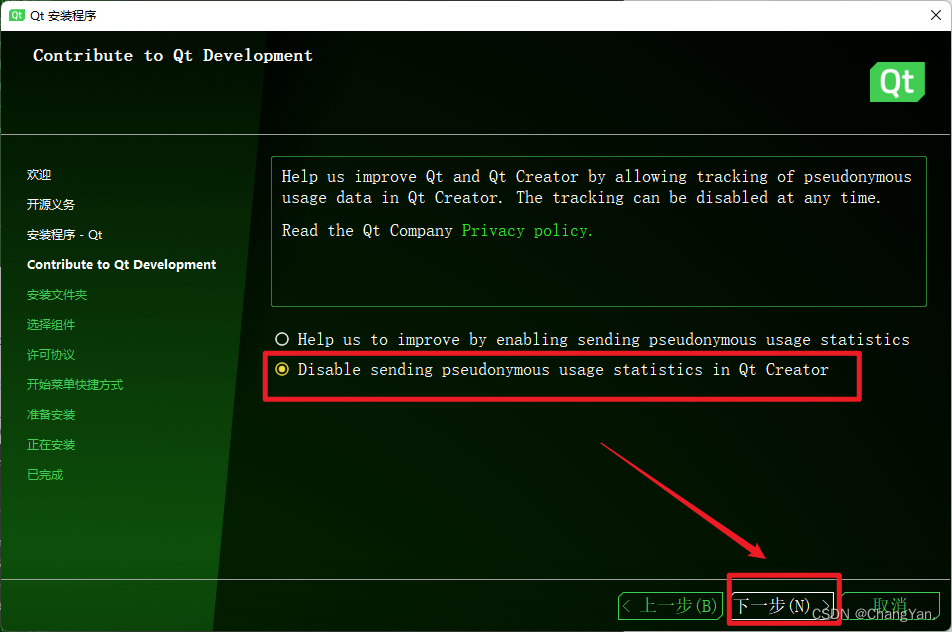Select the 准备安装 step in the sidebar
The height and width of the screenshot is (632, 952).
51,415
